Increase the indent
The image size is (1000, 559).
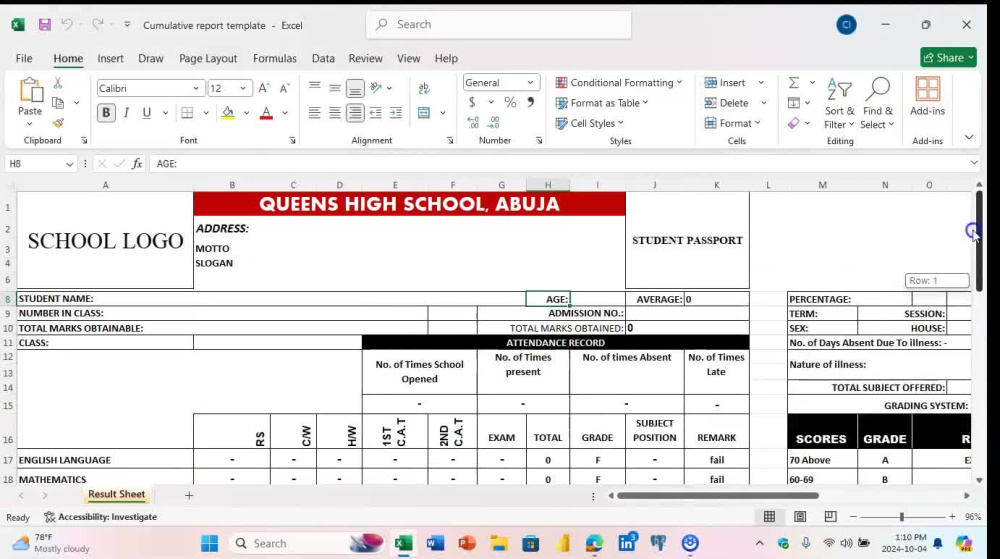pyautogui.click(x=396, y=113)
